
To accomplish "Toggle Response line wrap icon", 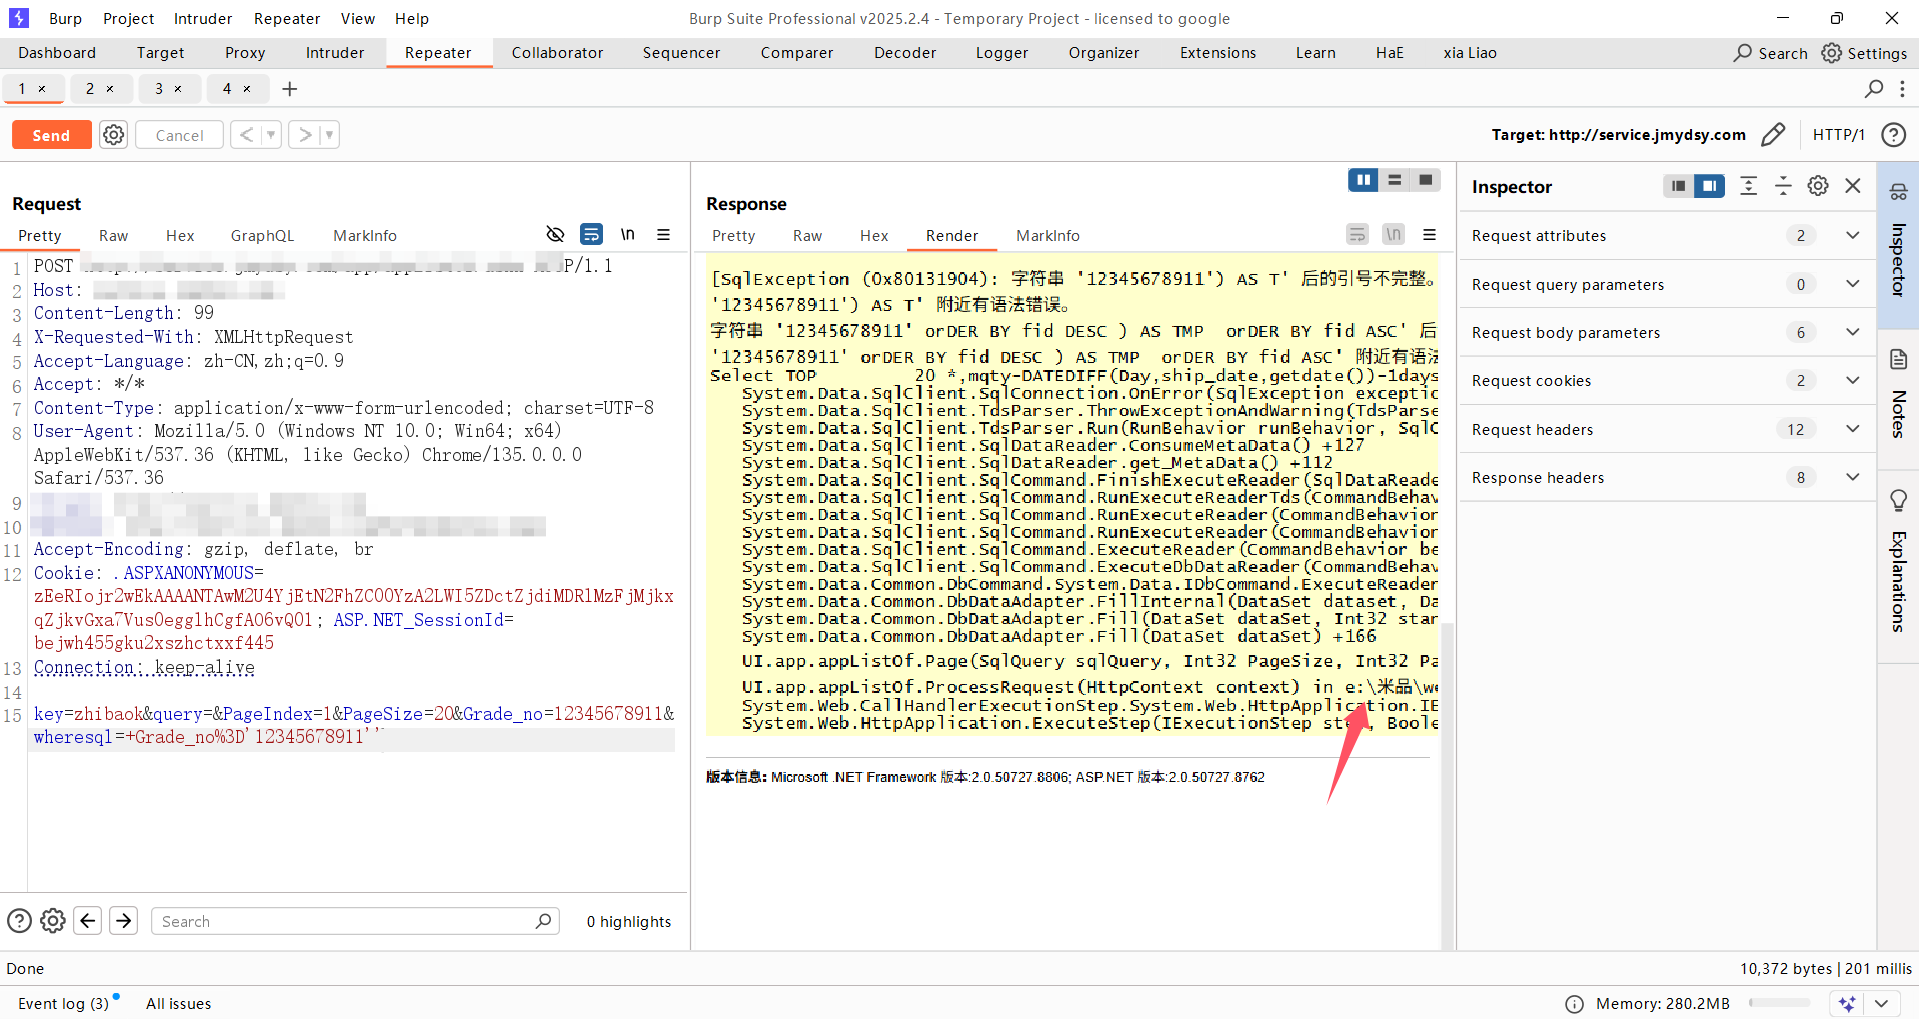I will [x=1357, y=234].
